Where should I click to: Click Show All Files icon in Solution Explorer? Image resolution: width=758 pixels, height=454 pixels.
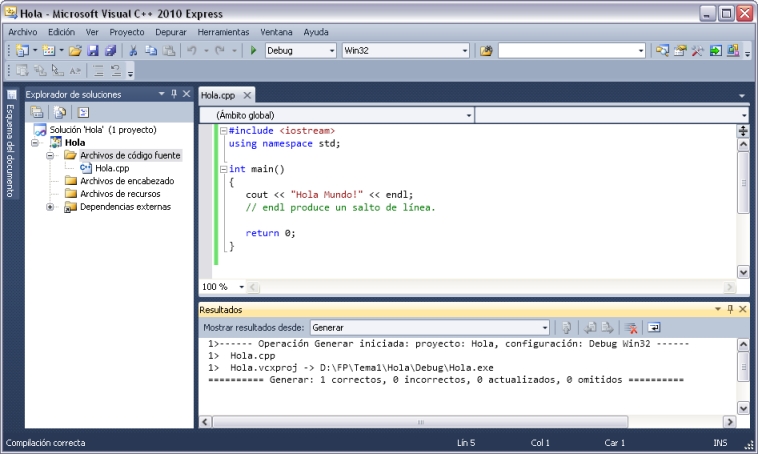pyautogui.click(x=60, y=112)
